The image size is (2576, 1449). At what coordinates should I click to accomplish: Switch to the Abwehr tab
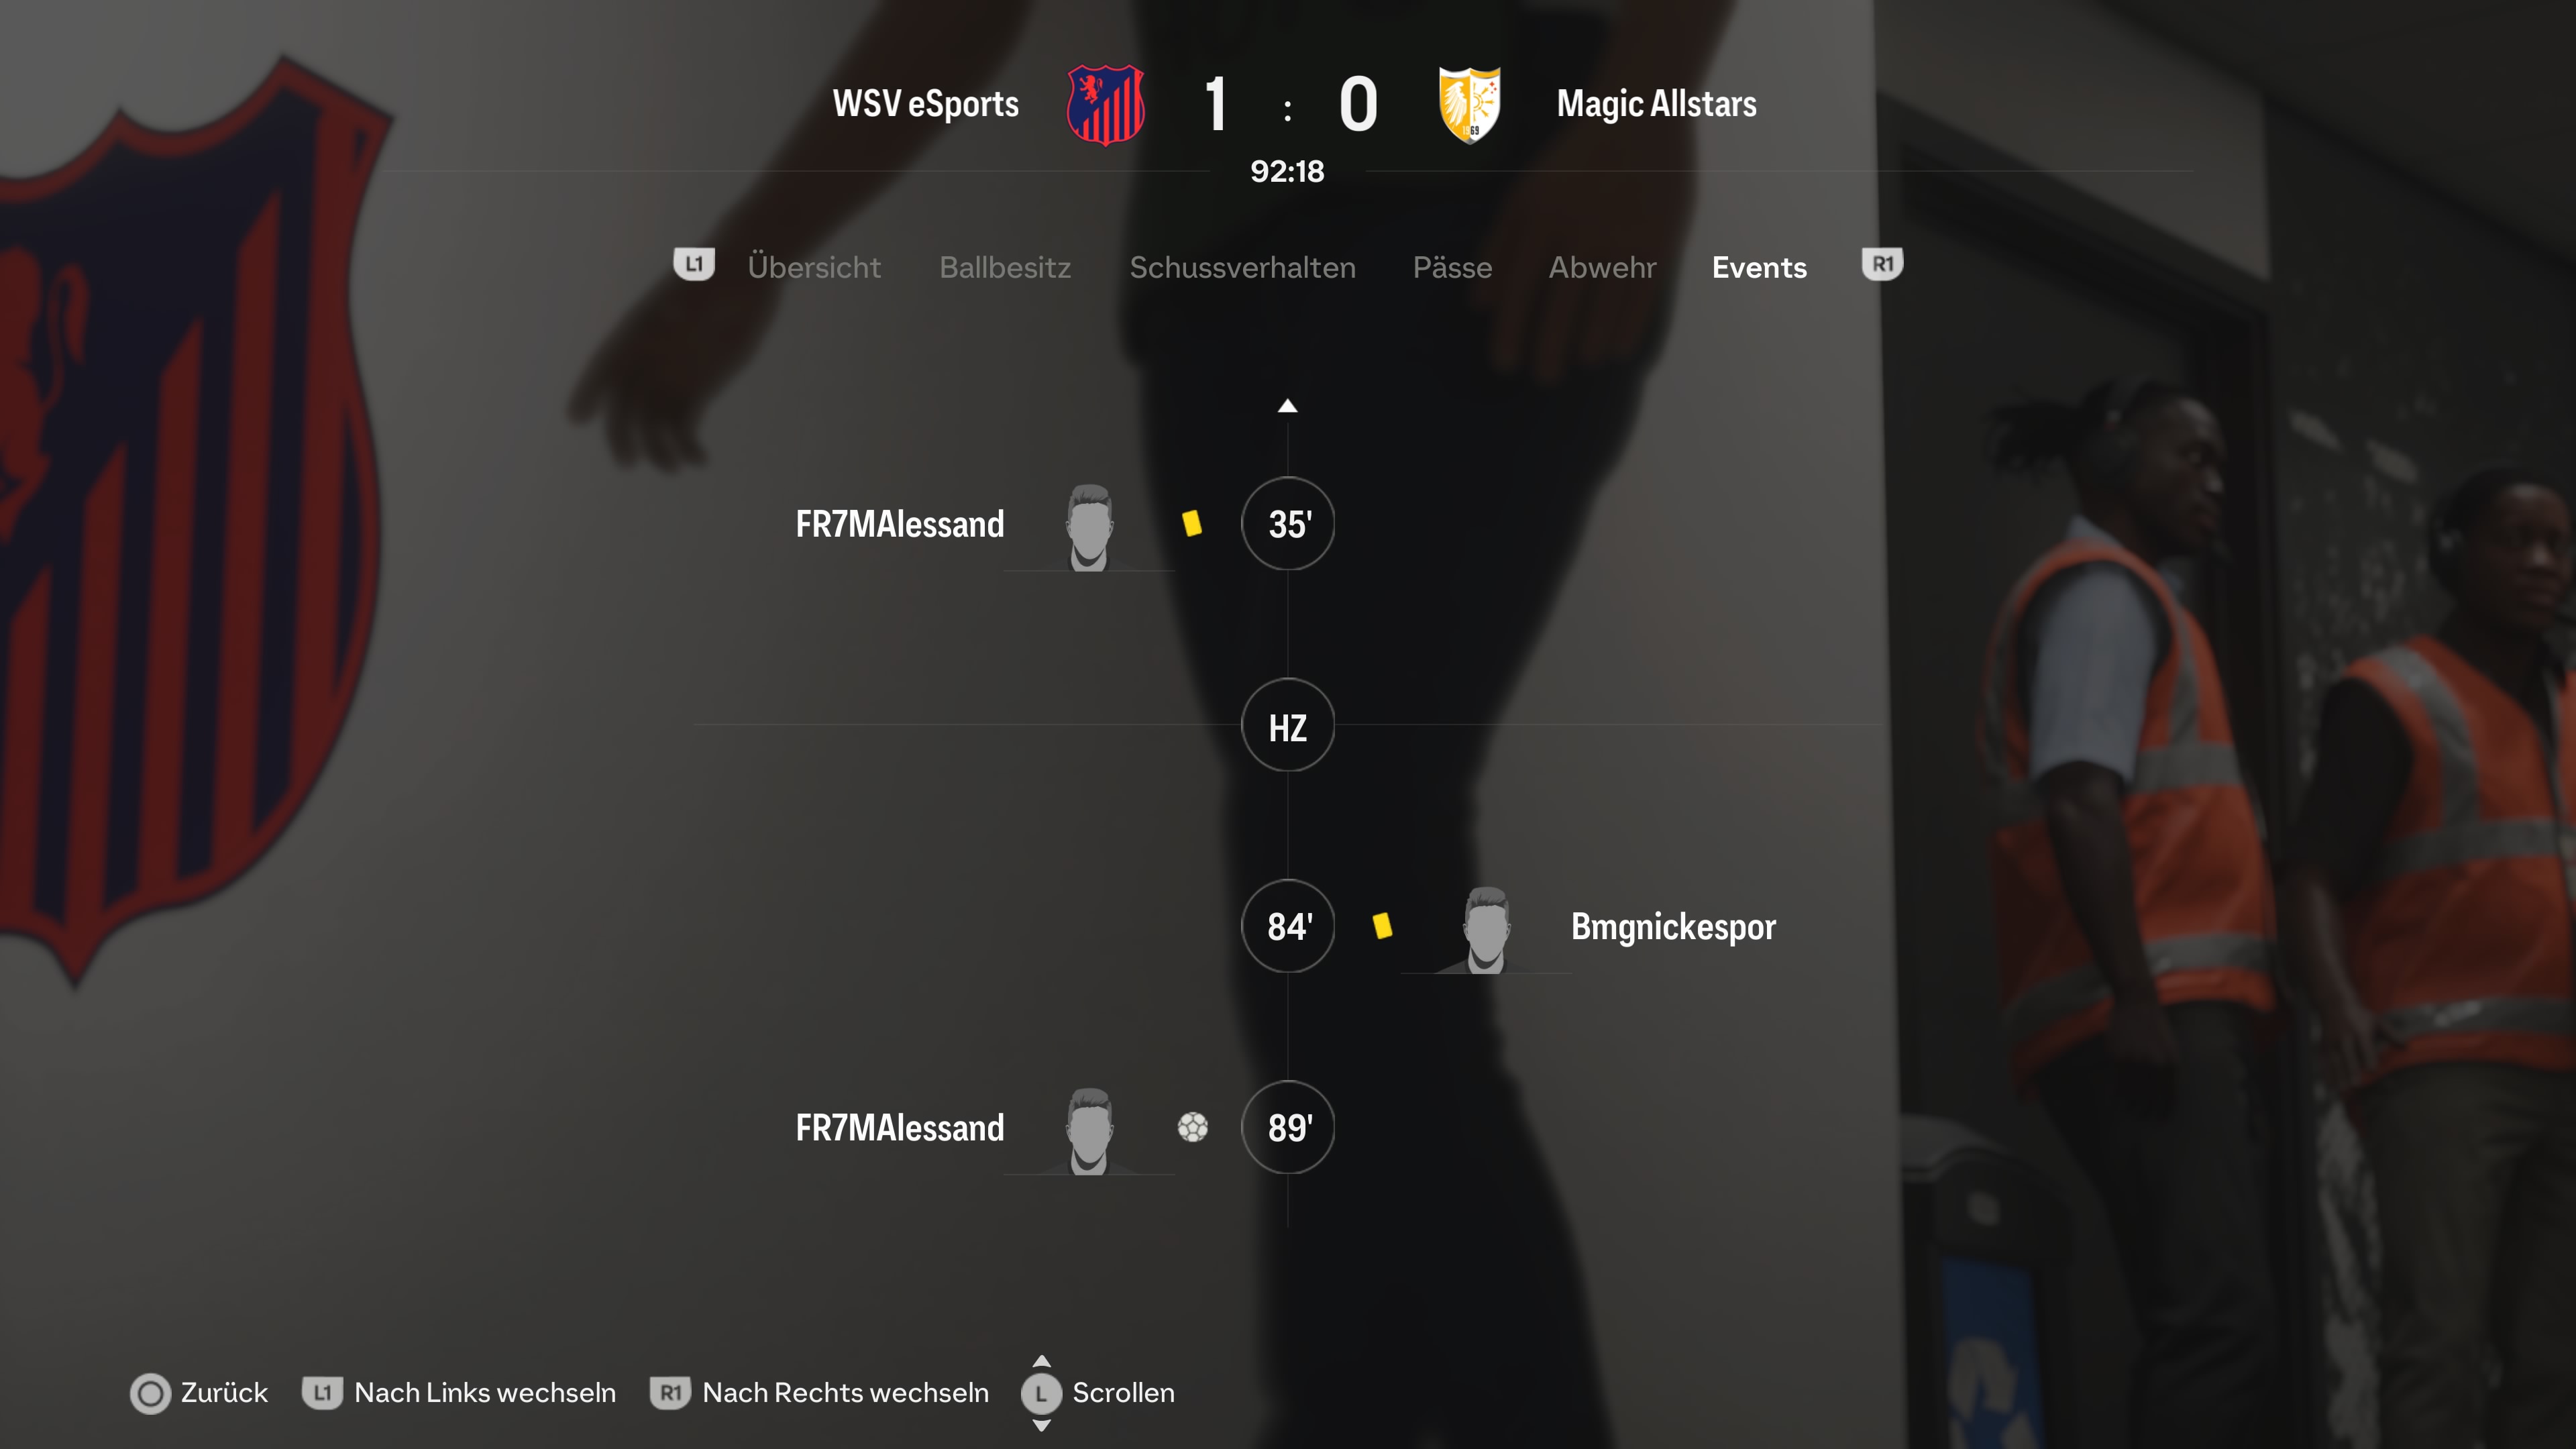pos(1602,267)
